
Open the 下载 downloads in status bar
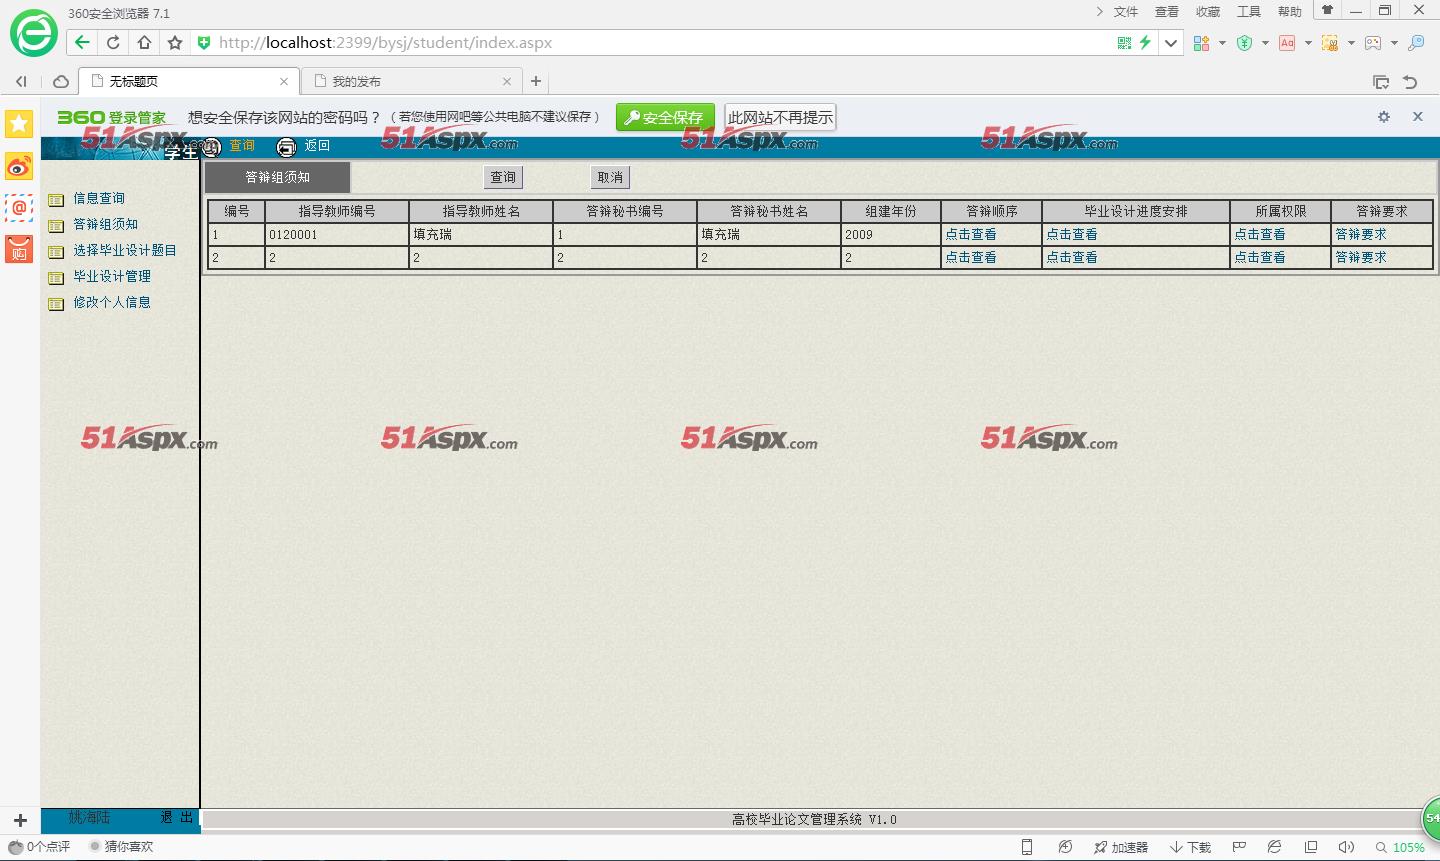1191,847
